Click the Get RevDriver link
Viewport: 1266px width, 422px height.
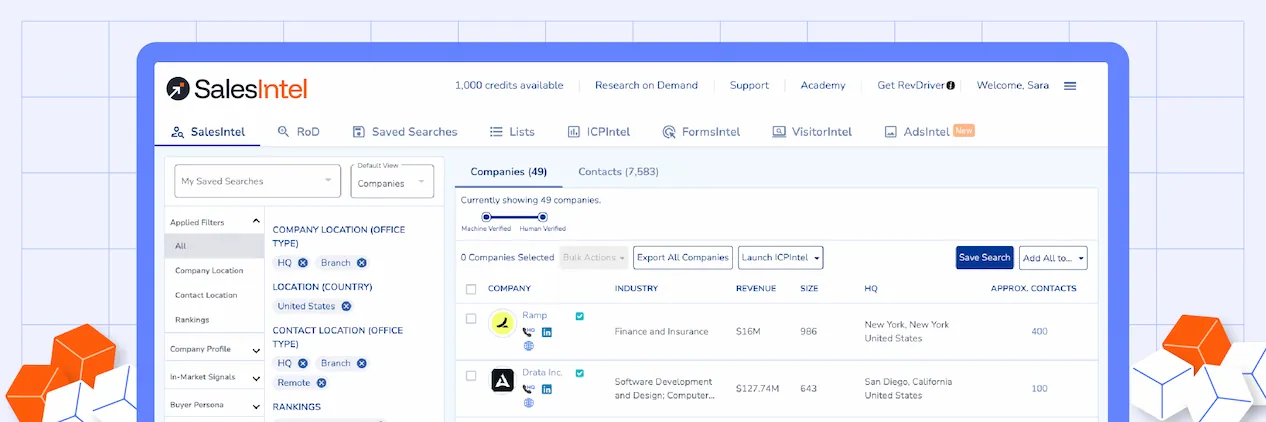point(911,86)
